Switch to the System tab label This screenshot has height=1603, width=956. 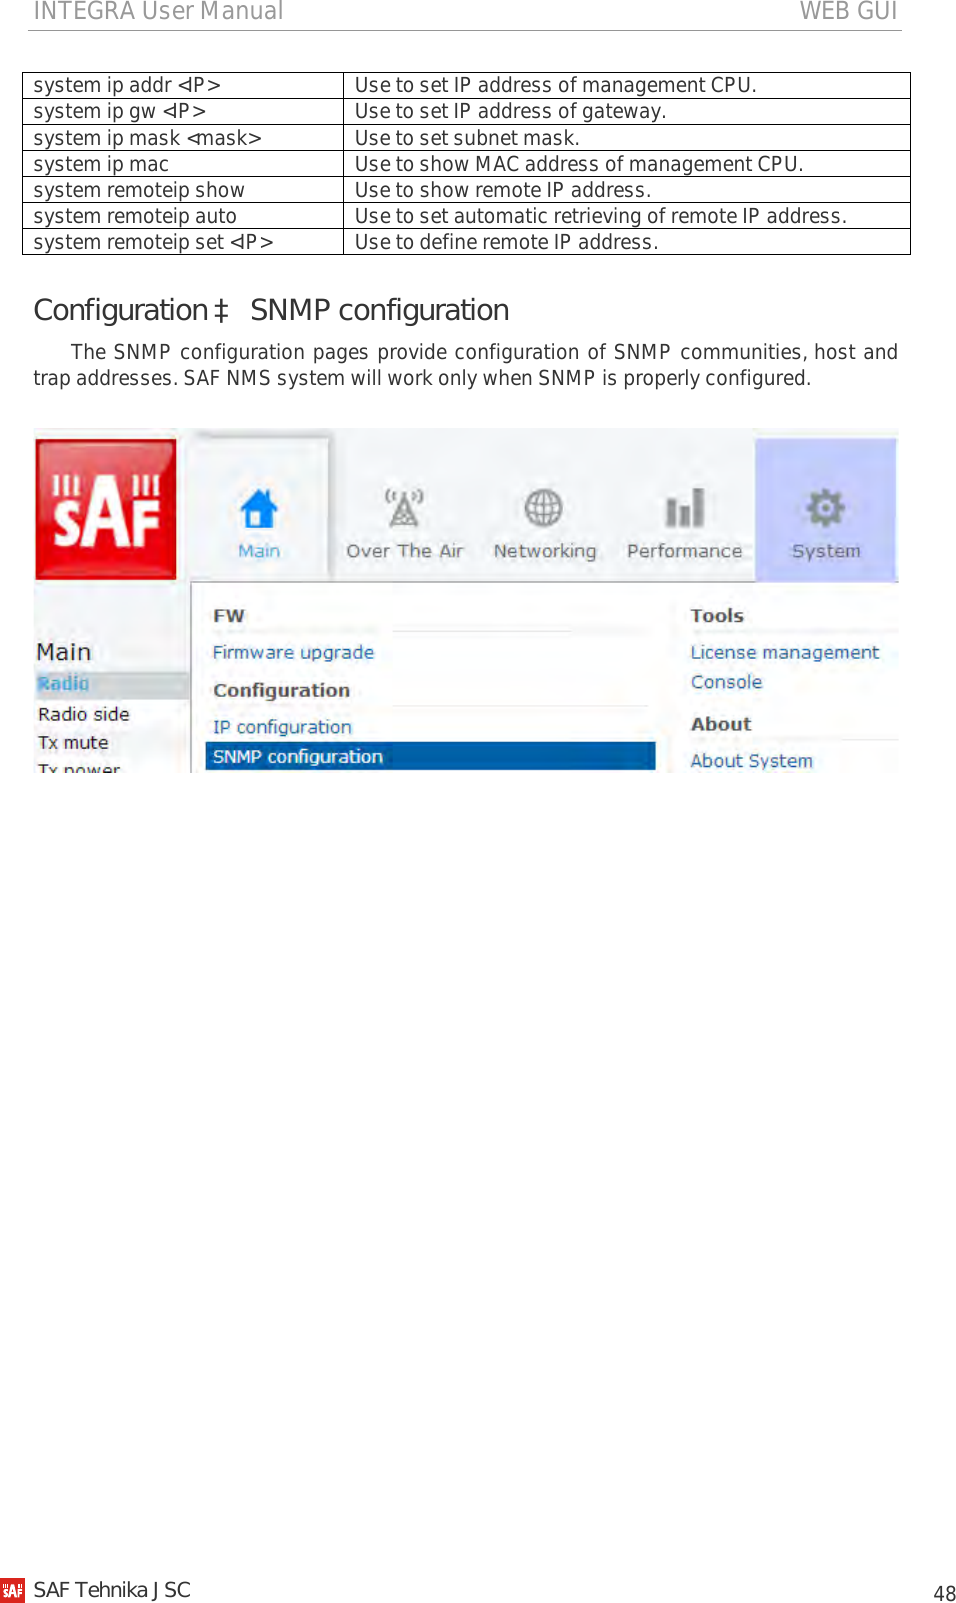(826, 551)
